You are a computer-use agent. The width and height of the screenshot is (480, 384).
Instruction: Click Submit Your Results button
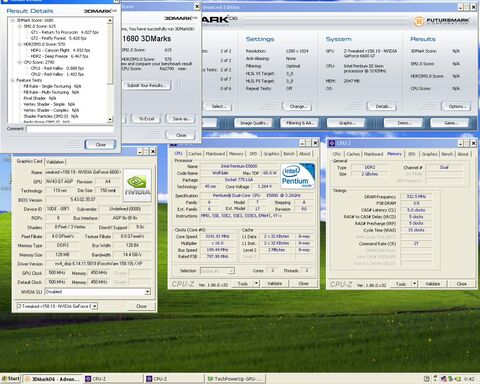point(147,85)
